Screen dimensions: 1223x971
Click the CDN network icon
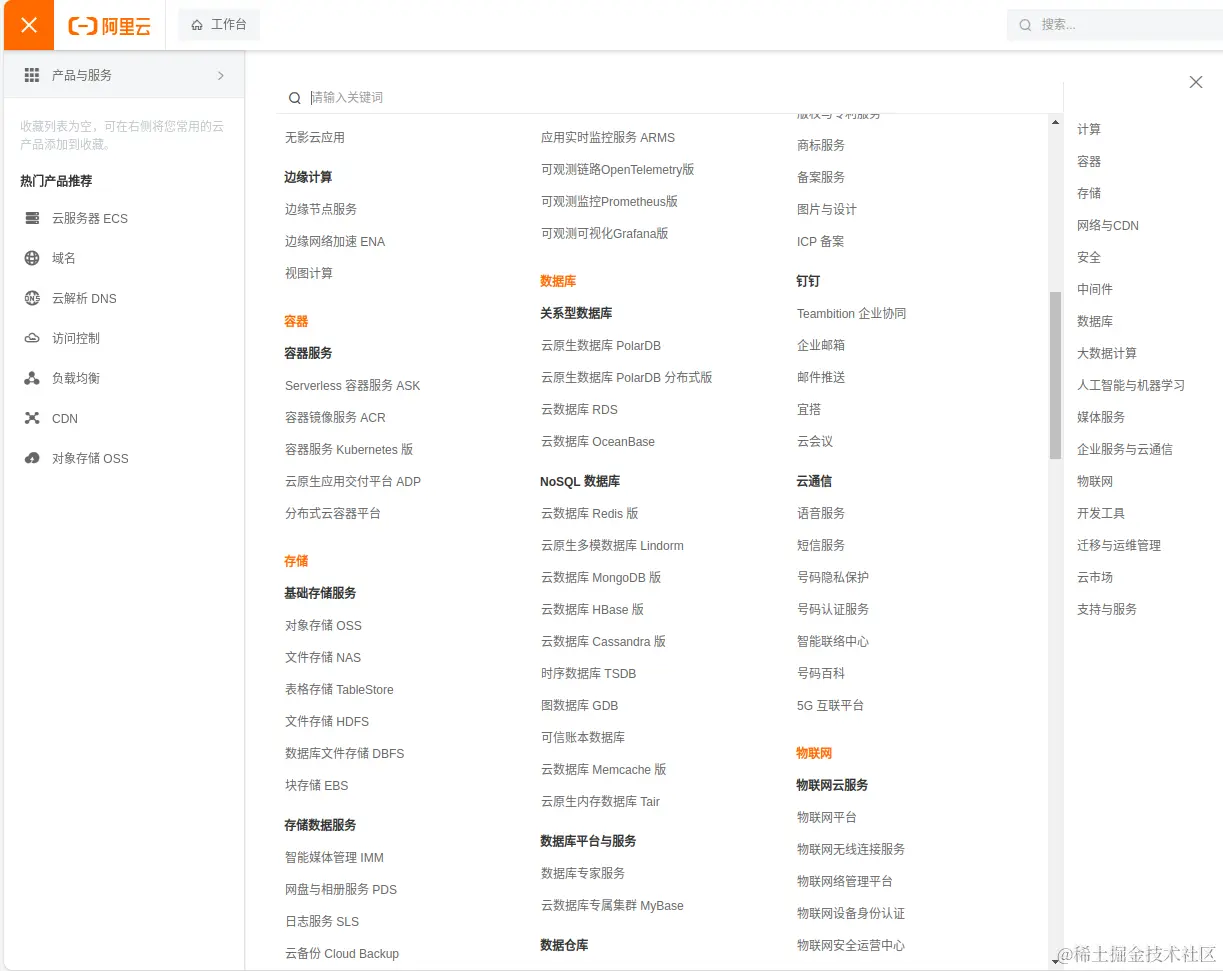[32, 418]
